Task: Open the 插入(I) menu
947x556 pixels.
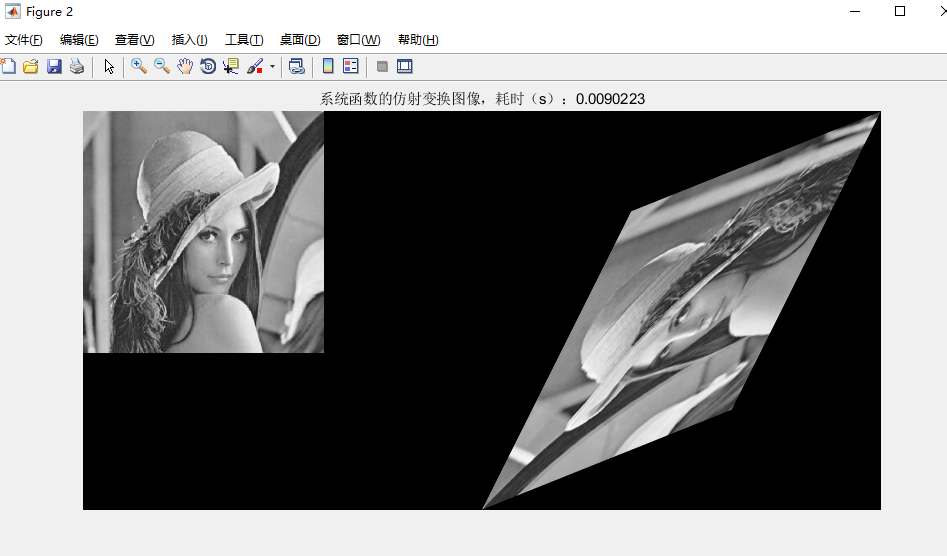Action: pyautogui.click(x=190, y=40)
